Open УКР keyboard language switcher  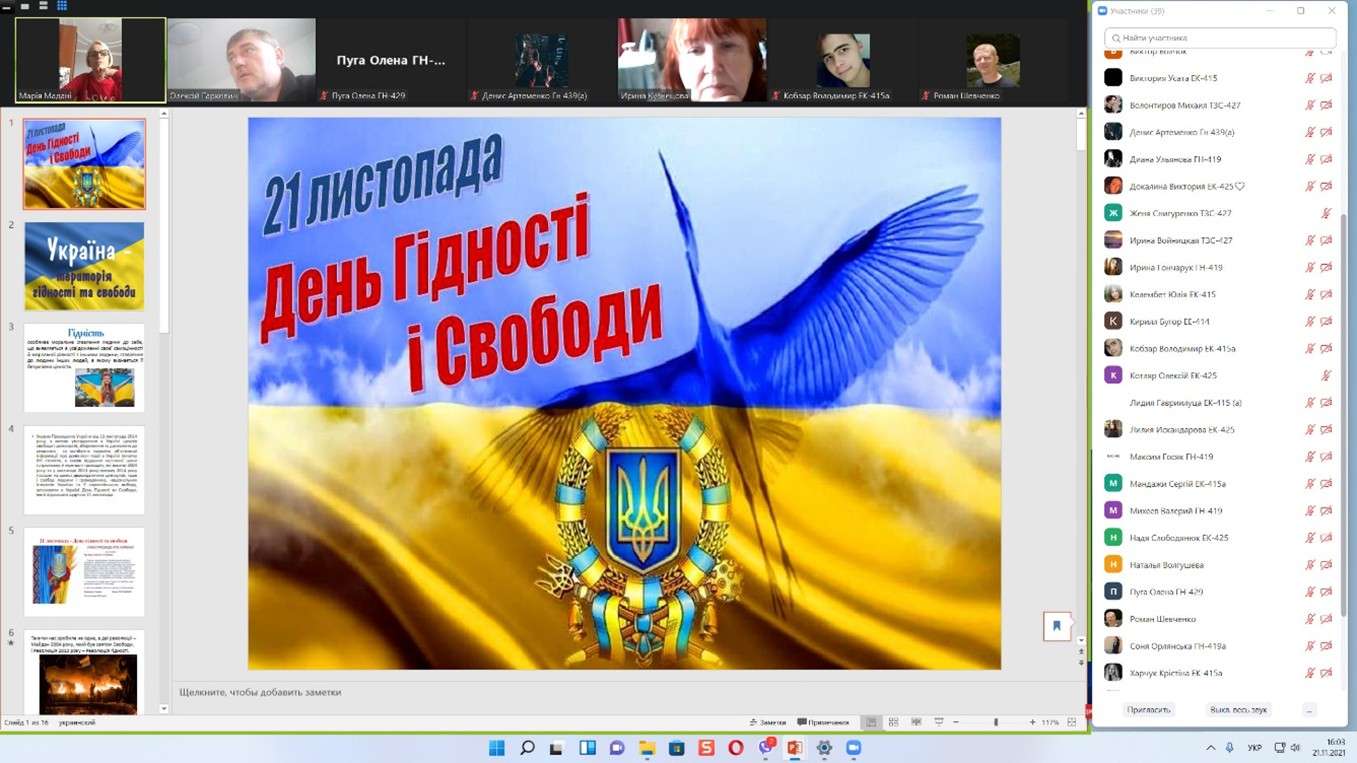point(1255,748)
